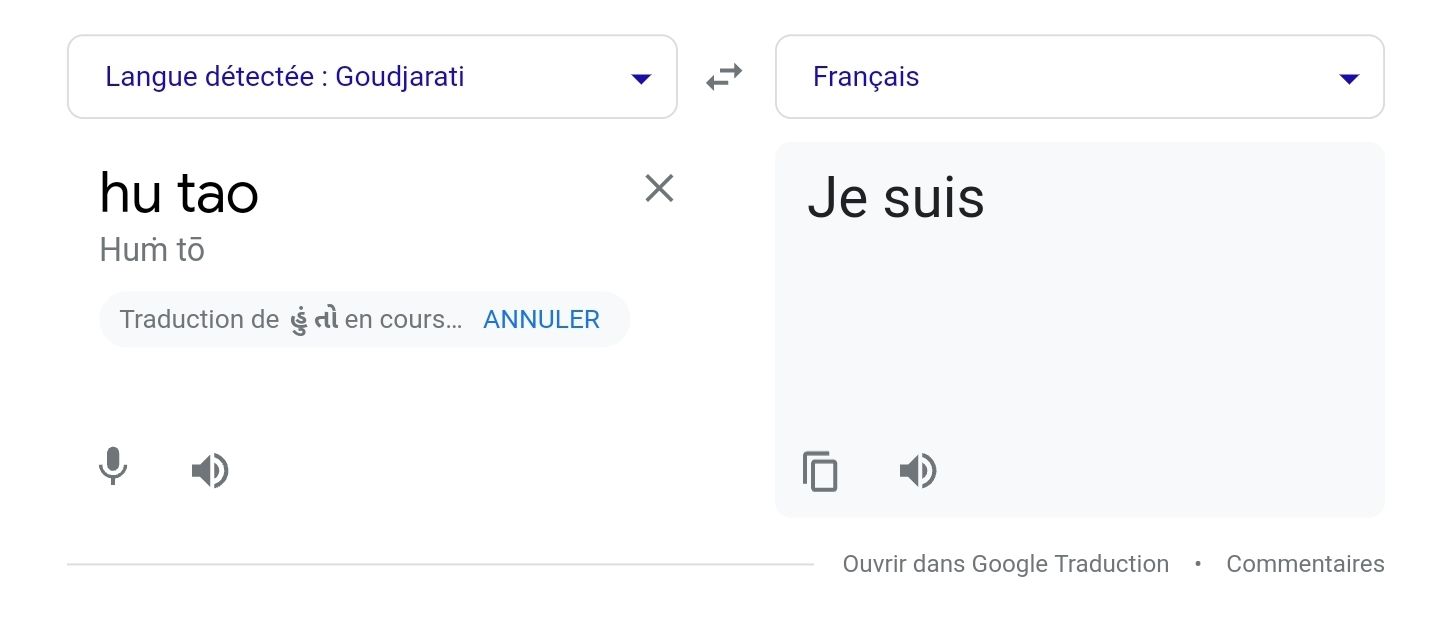Cancel the Gujarati translation with ANNULER
The height and width of the screenshot is (635, 1453).
(x=541, y=319)
